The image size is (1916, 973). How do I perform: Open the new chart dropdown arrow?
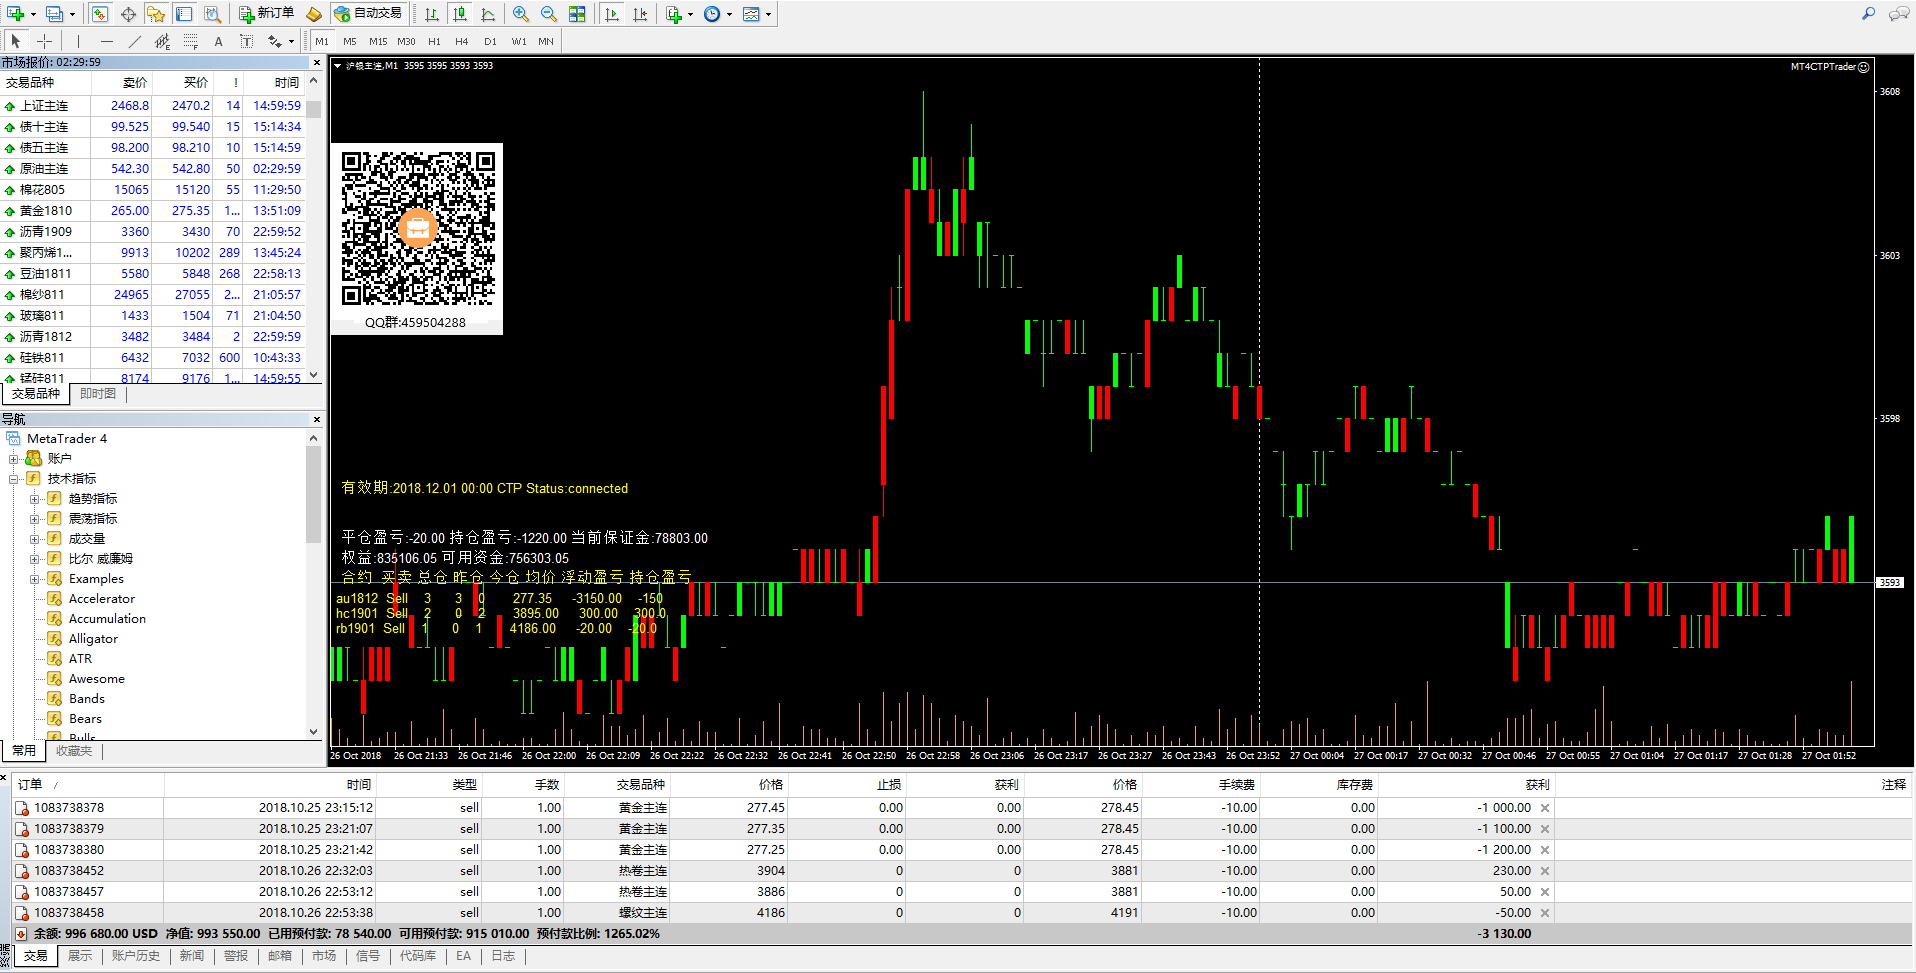[33, 14]
